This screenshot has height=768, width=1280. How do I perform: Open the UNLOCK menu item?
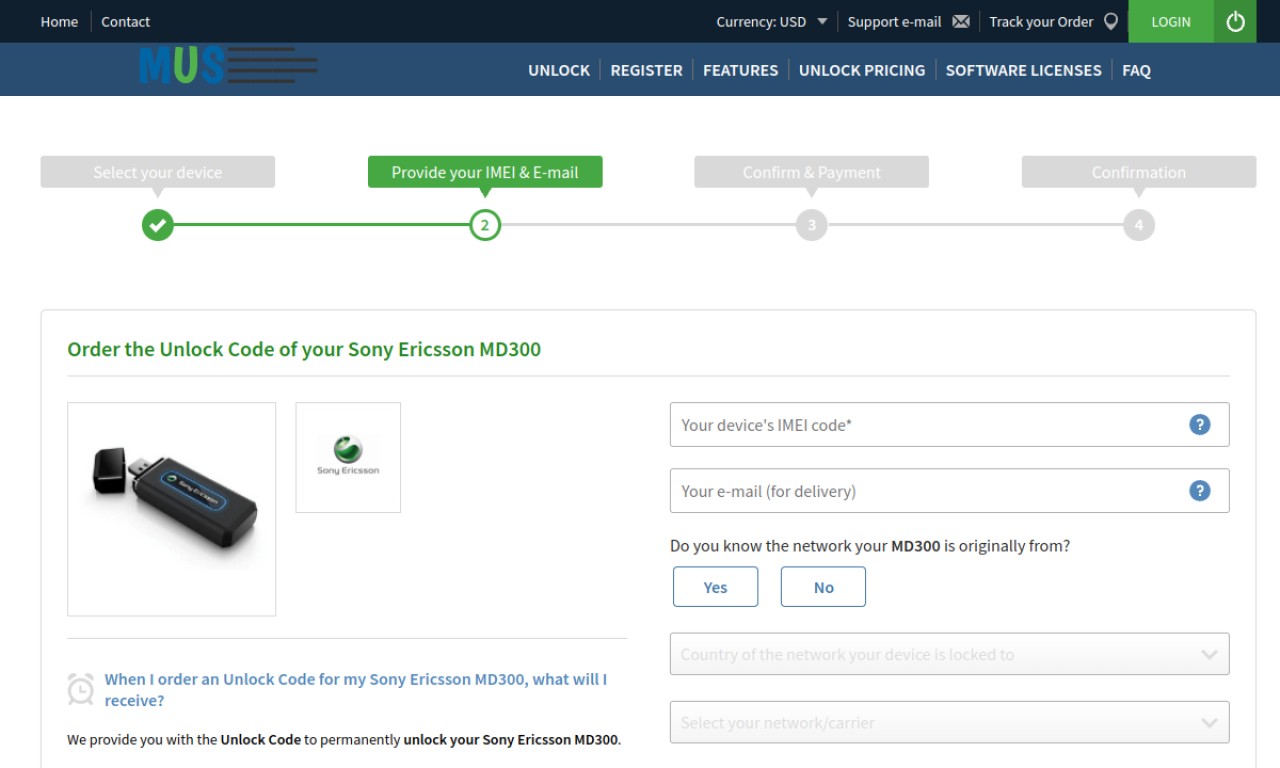(x=559, y=70)
